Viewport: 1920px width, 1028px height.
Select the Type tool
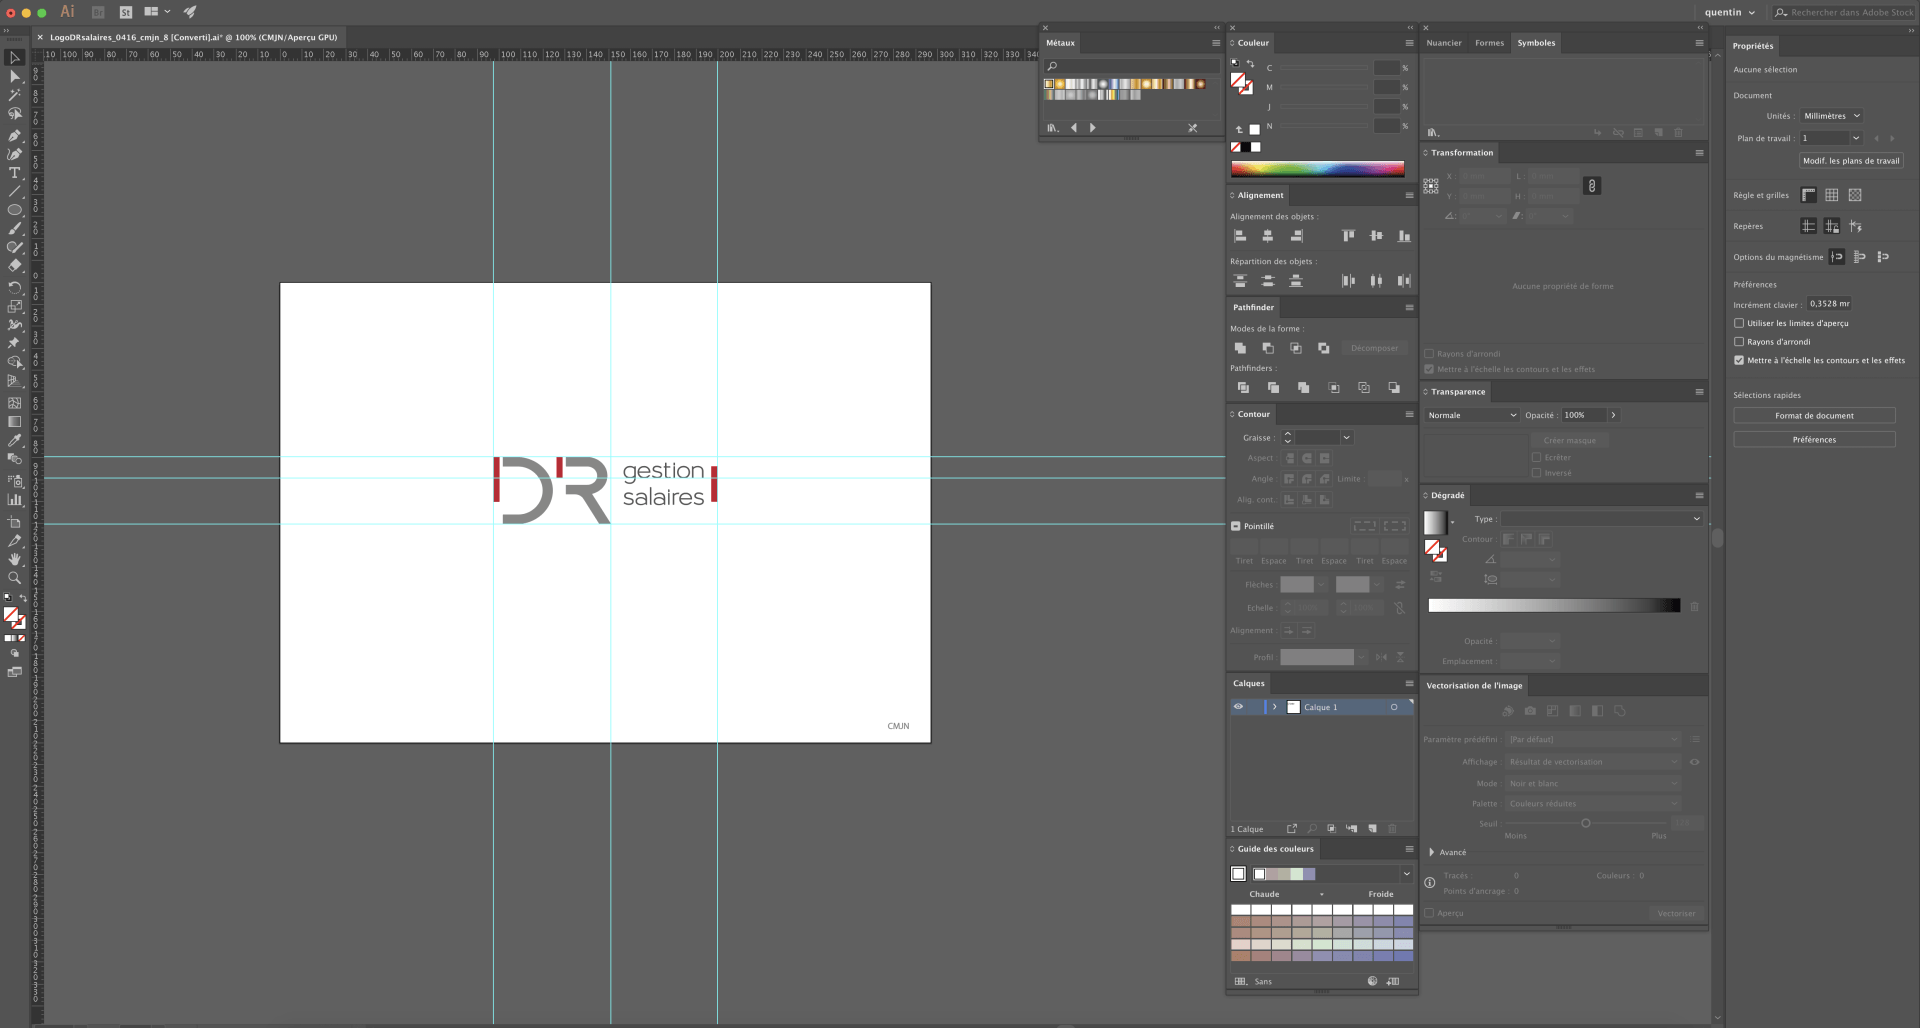pyautogui.click(x=15, y=174)
